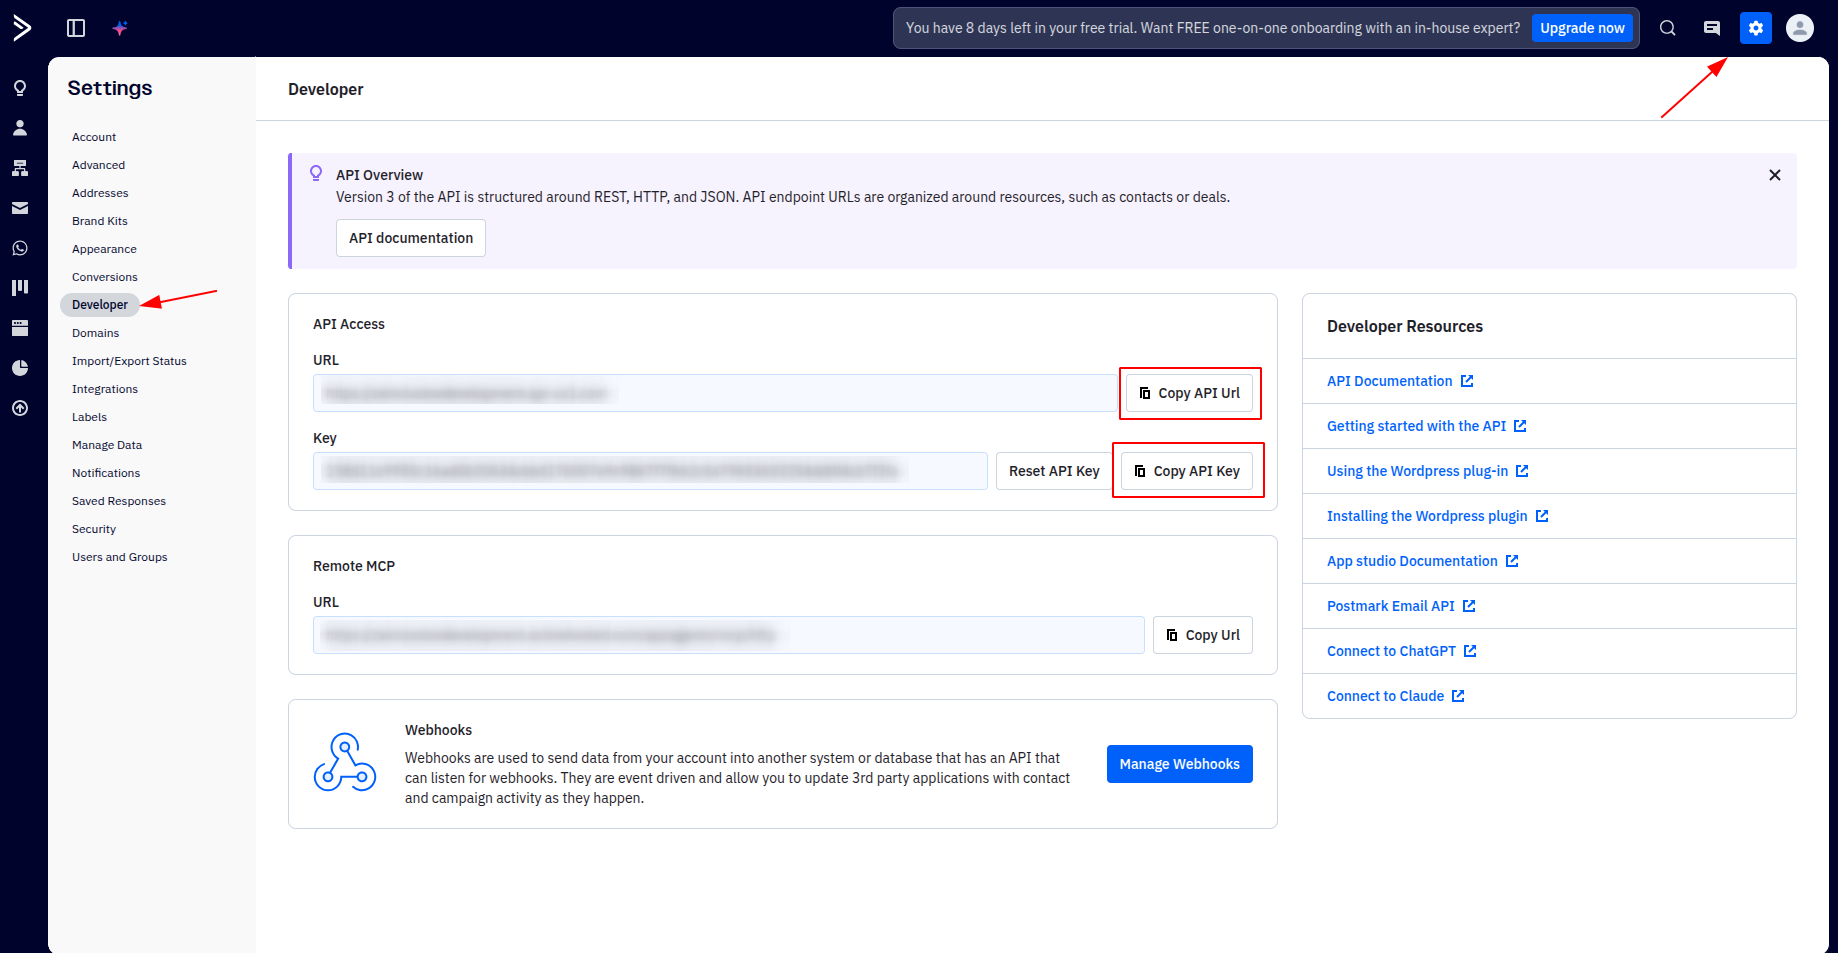This screenshot has height=953, width=1838.
Task: Open WhatsApp icon in left rail
Action: (x=20, y=248)
